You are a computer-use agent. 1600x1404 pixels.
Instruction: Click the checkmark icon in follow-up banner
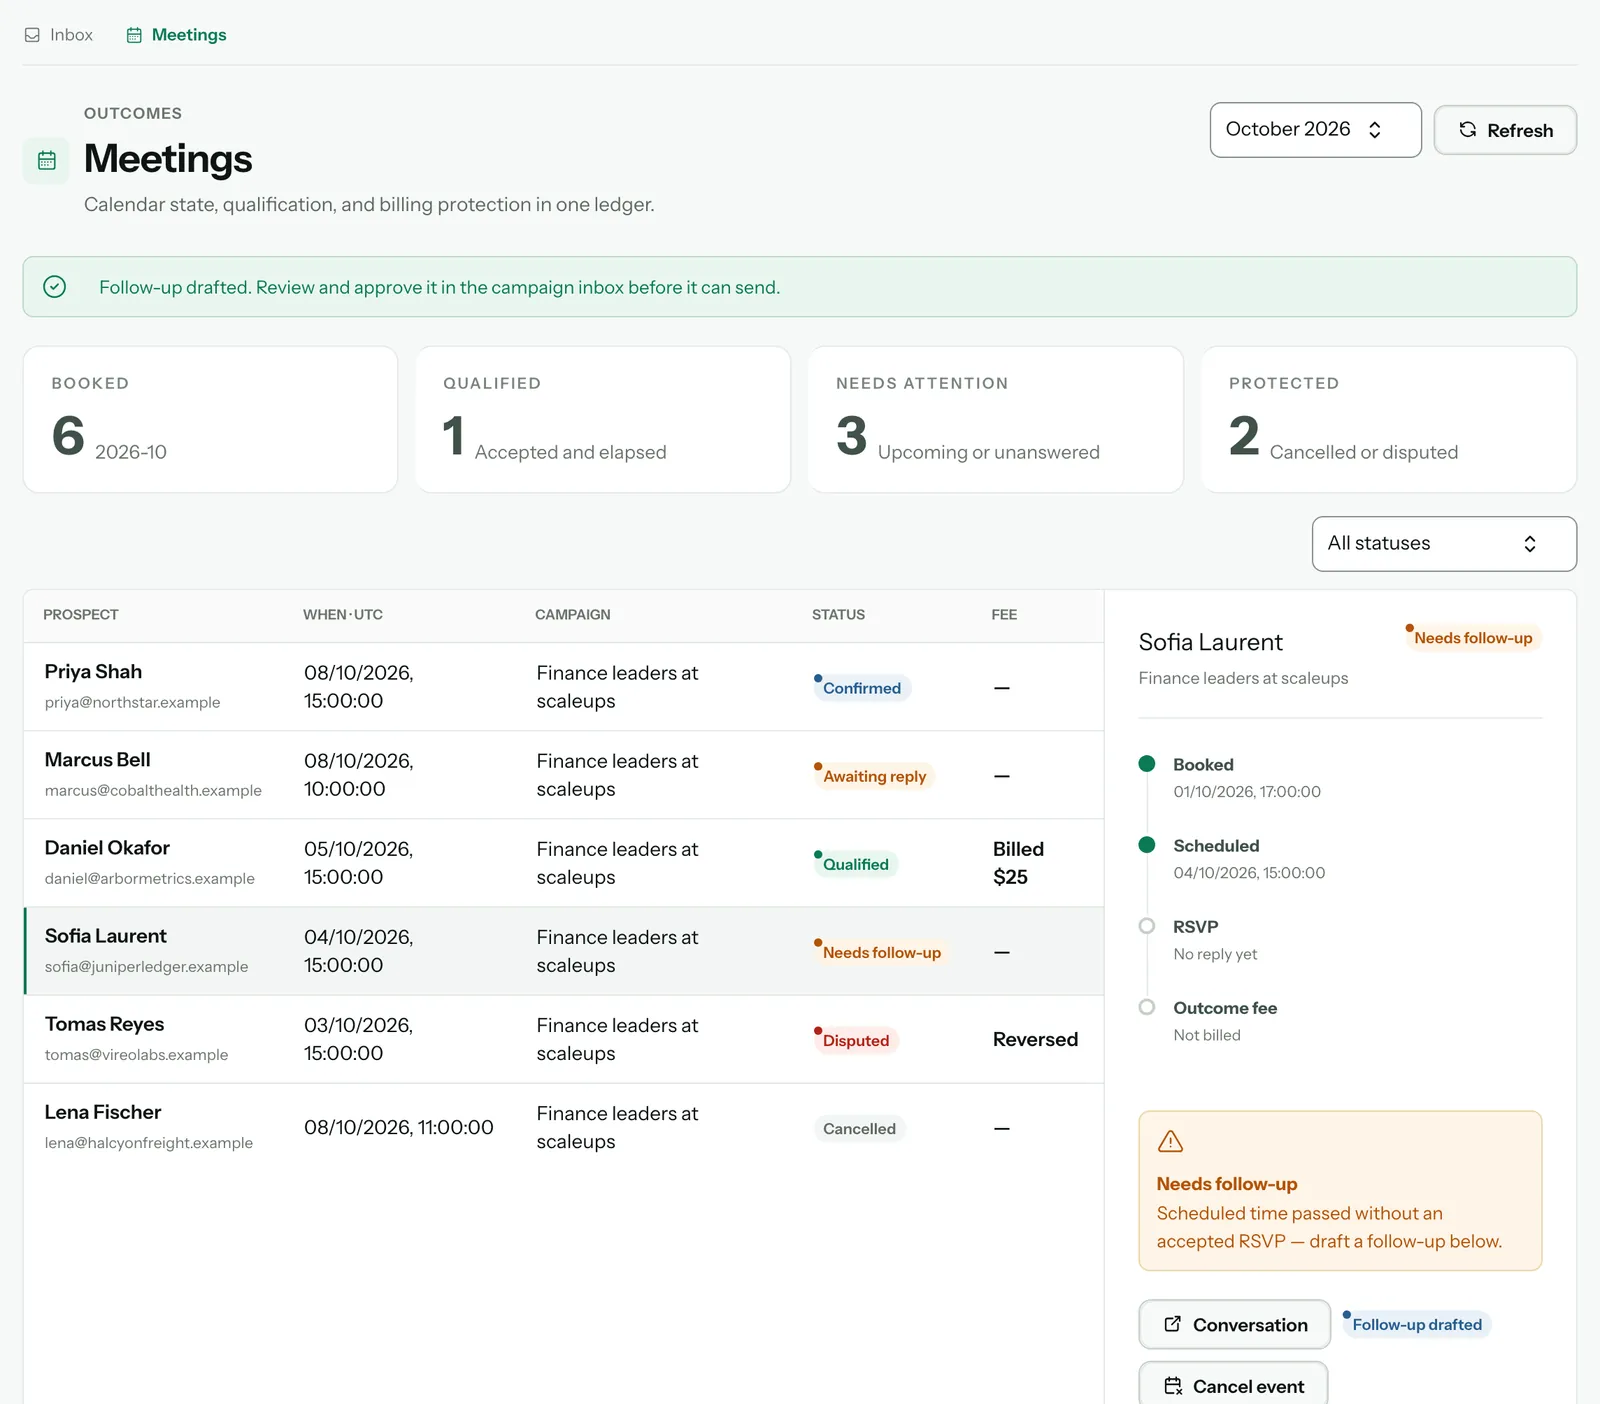coord(55,287)
